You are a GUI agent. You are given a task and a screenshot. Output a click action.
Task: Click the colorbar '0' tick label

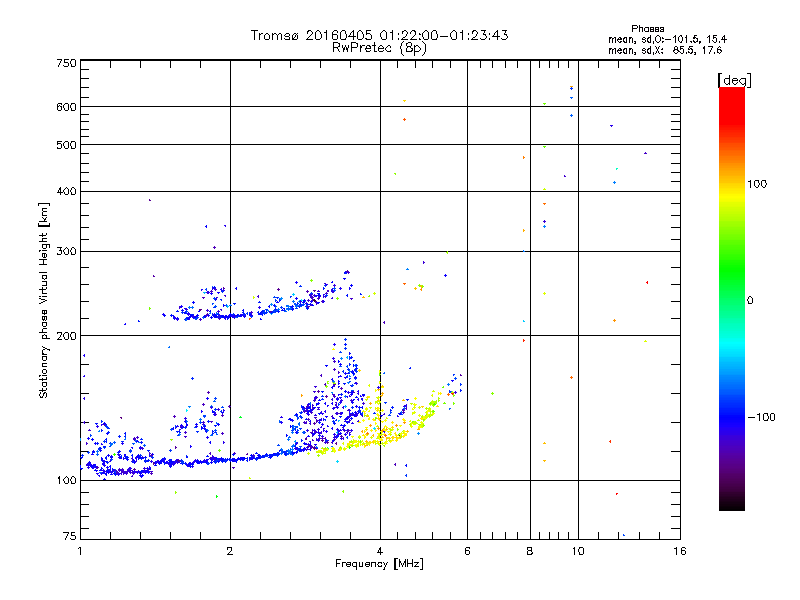click(750, 300)
